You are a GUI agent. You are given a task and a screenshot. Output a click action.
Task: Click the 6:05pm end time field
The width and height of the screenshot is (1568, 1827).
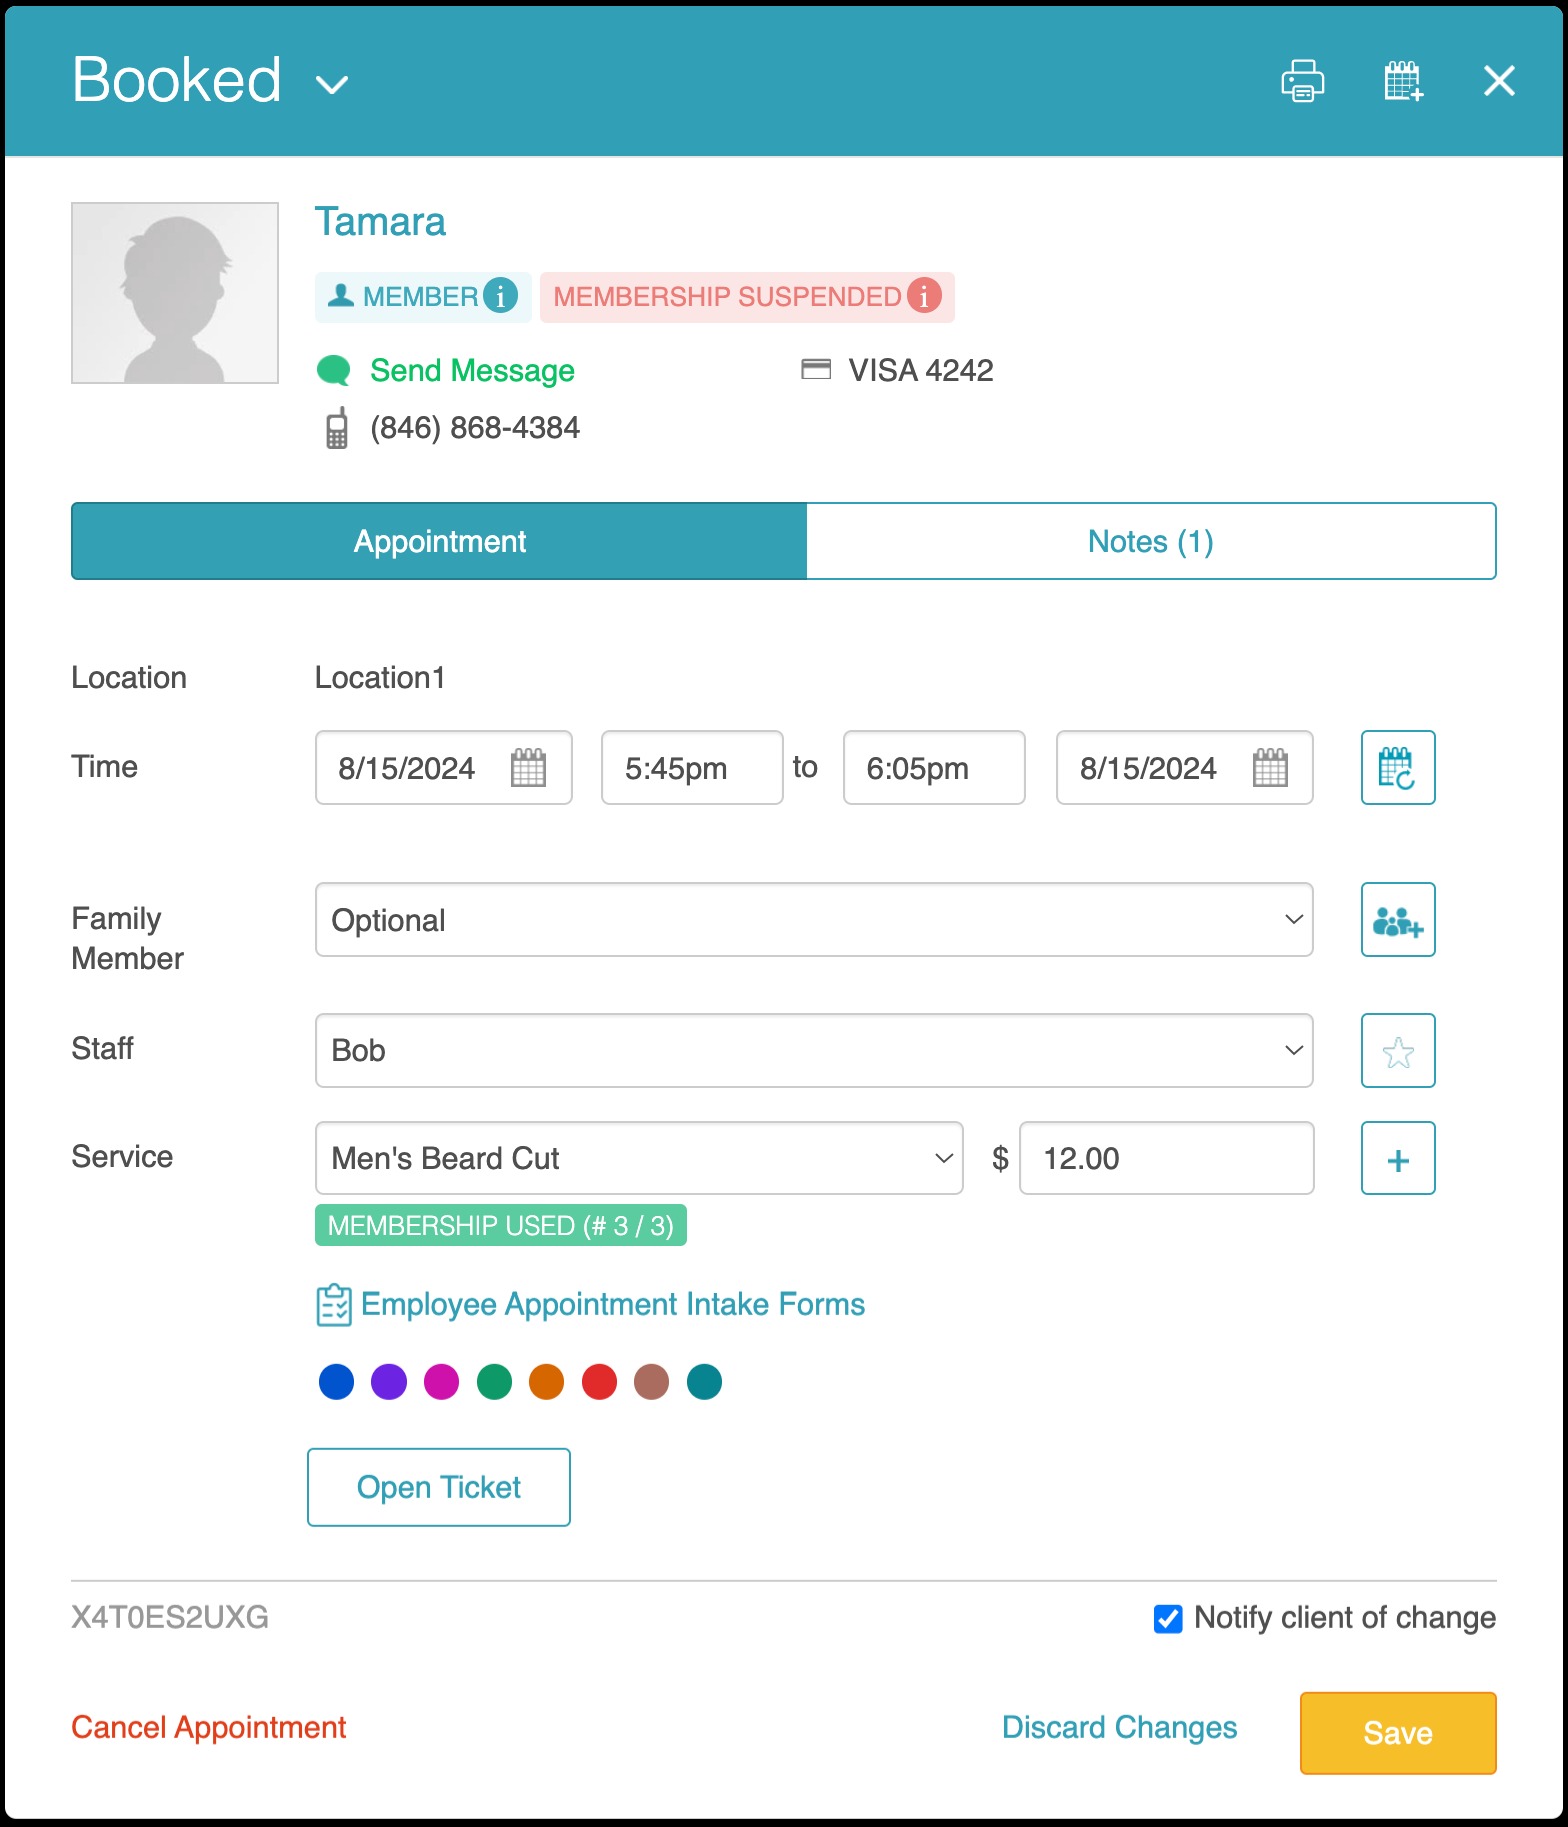(x=934, y=768)
